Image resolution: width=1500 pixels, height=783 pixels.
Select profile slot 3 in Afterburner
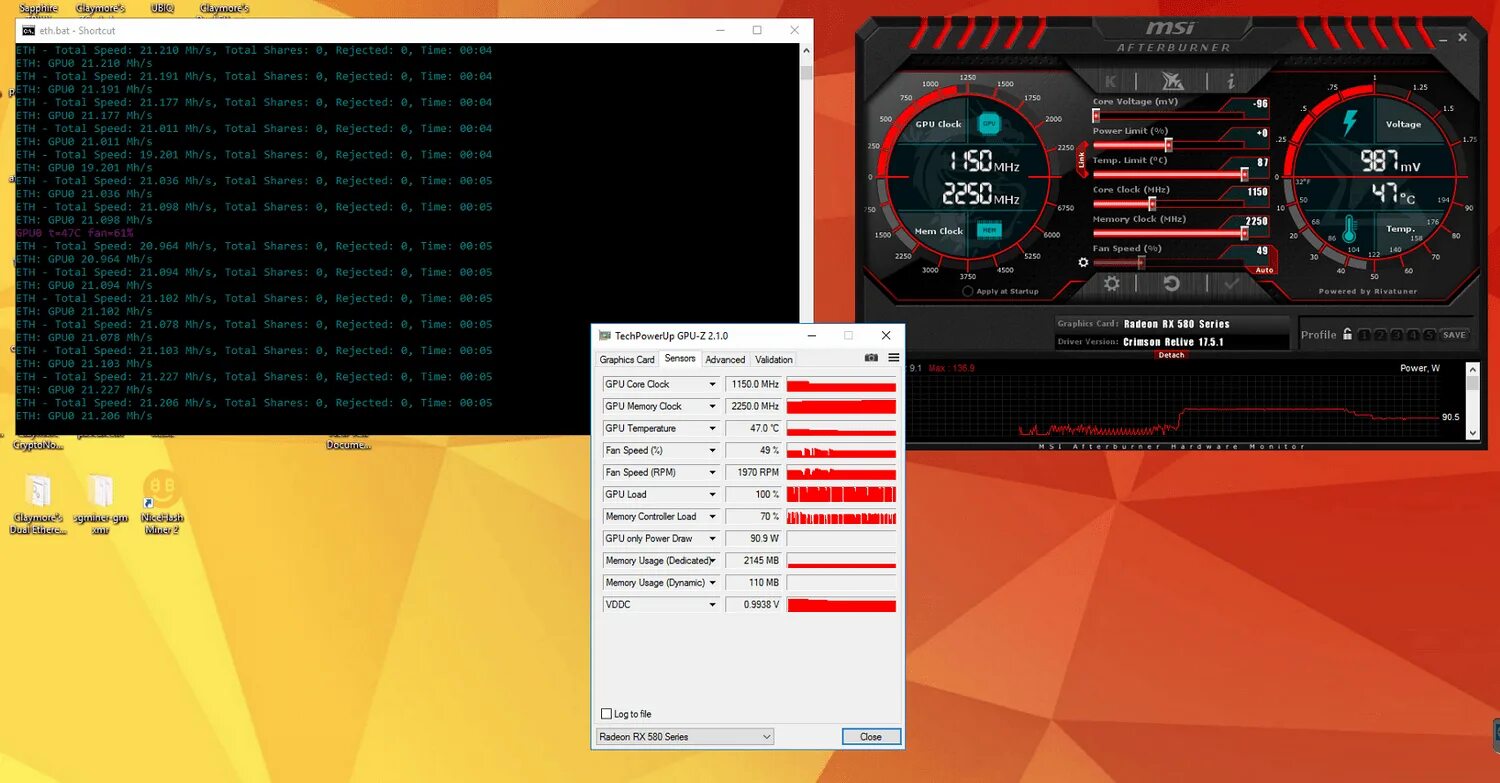click(1396, 335)
